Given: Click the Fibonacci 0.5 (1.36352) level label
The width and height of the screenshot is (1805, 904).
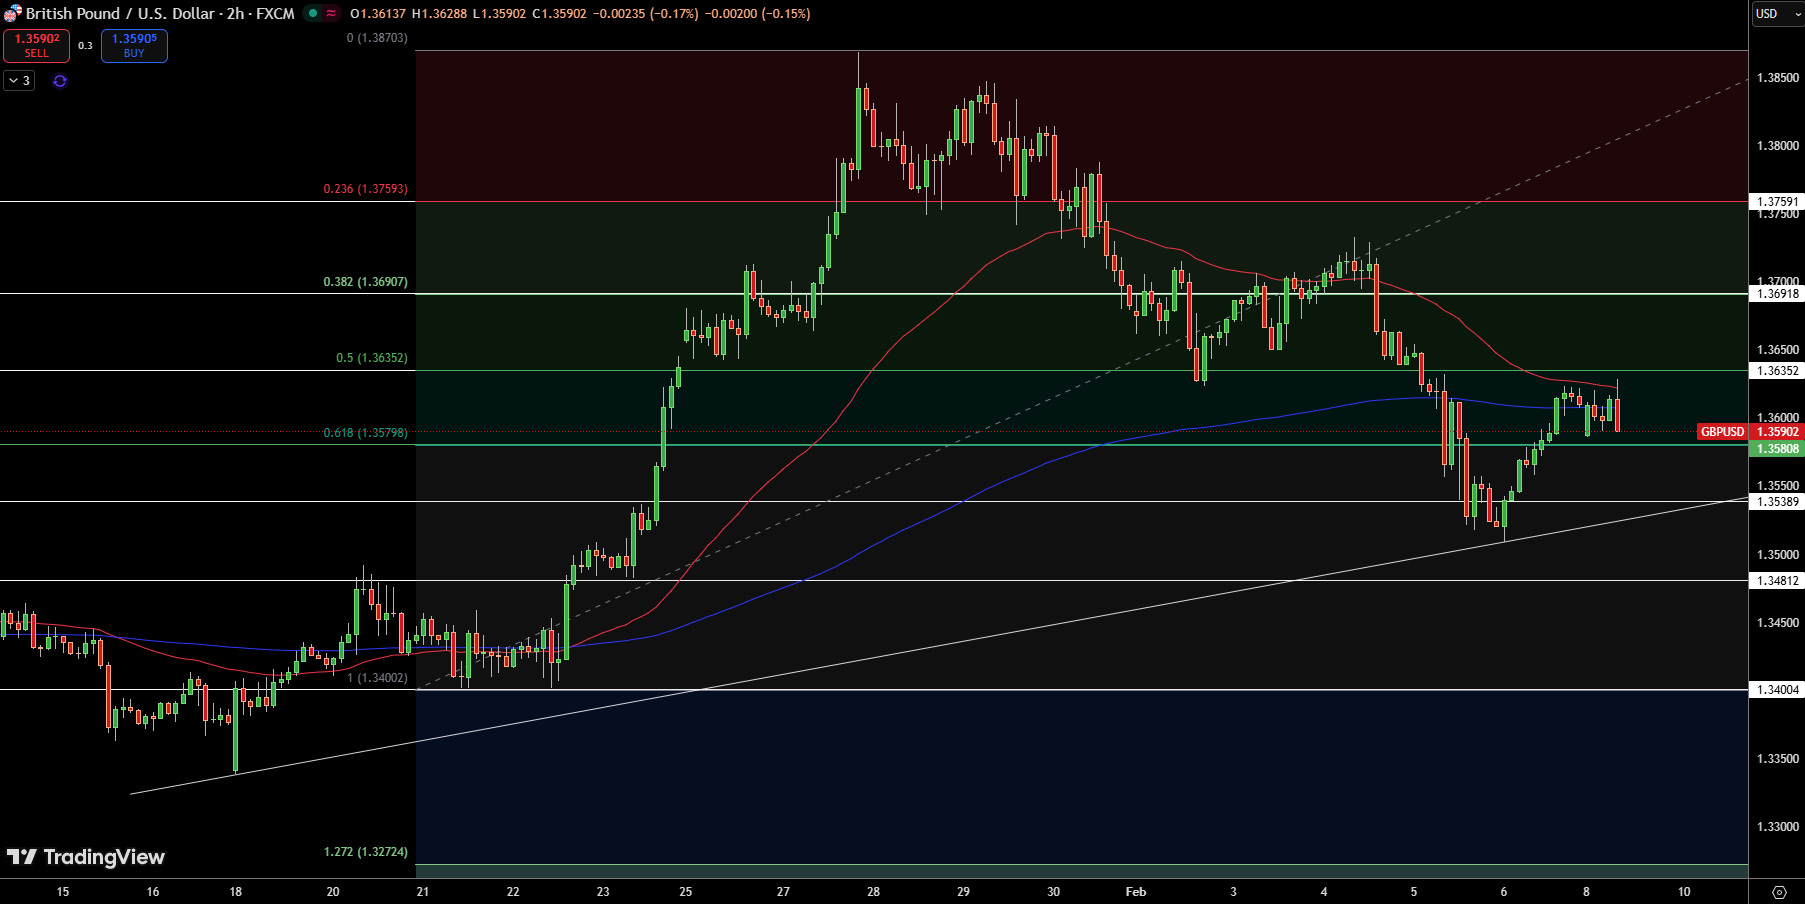Looking at the screenshot, I should tap(371, 358).
